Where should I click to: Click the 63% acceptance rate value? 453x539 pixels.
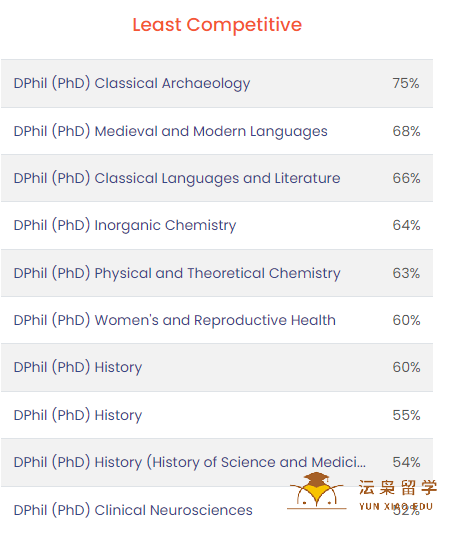click(406, 273)
